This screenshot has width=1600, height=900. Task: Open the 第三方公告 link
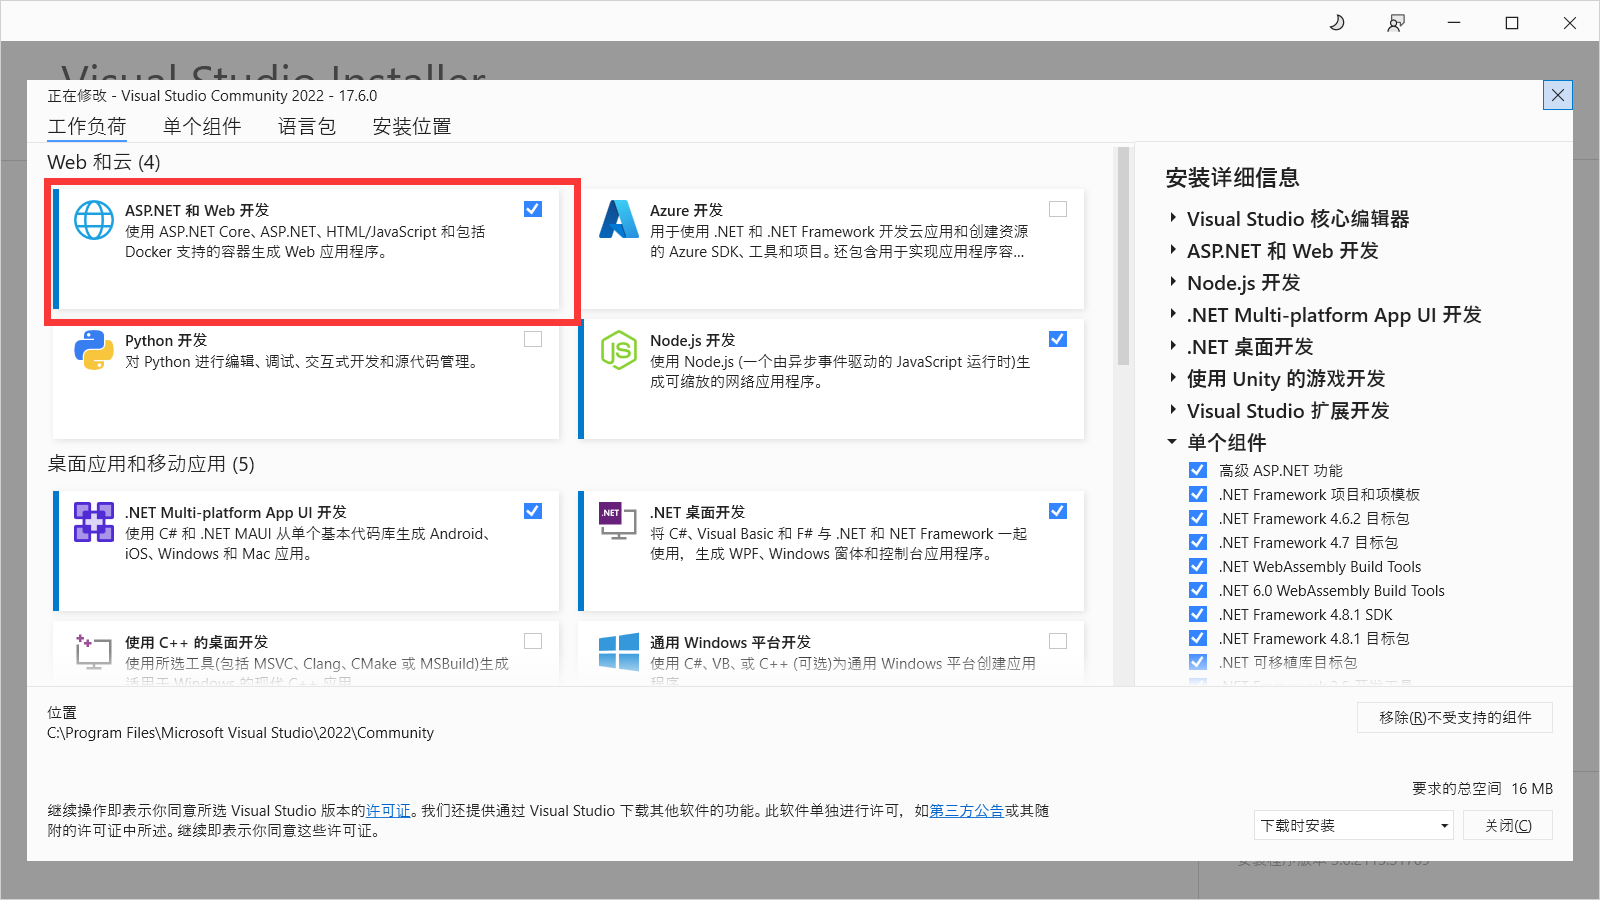click(x=966, y=811)
